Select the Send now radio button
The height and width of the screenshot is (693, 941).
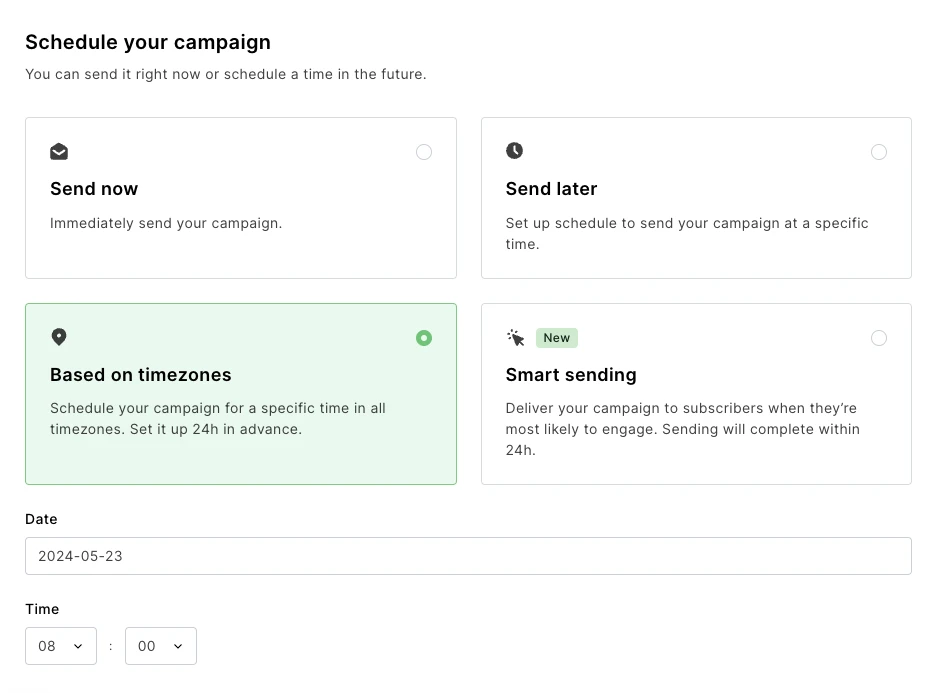tap(424, 152)
